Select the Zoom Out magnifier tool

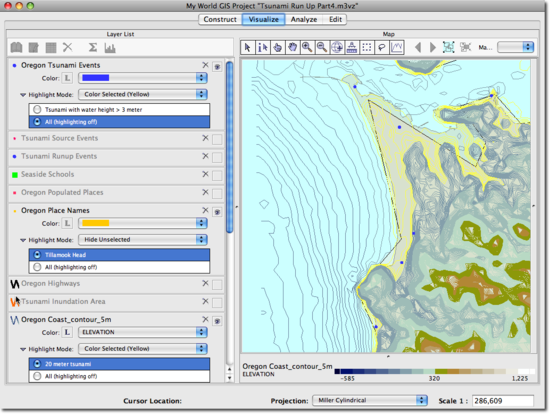[322, 47]
